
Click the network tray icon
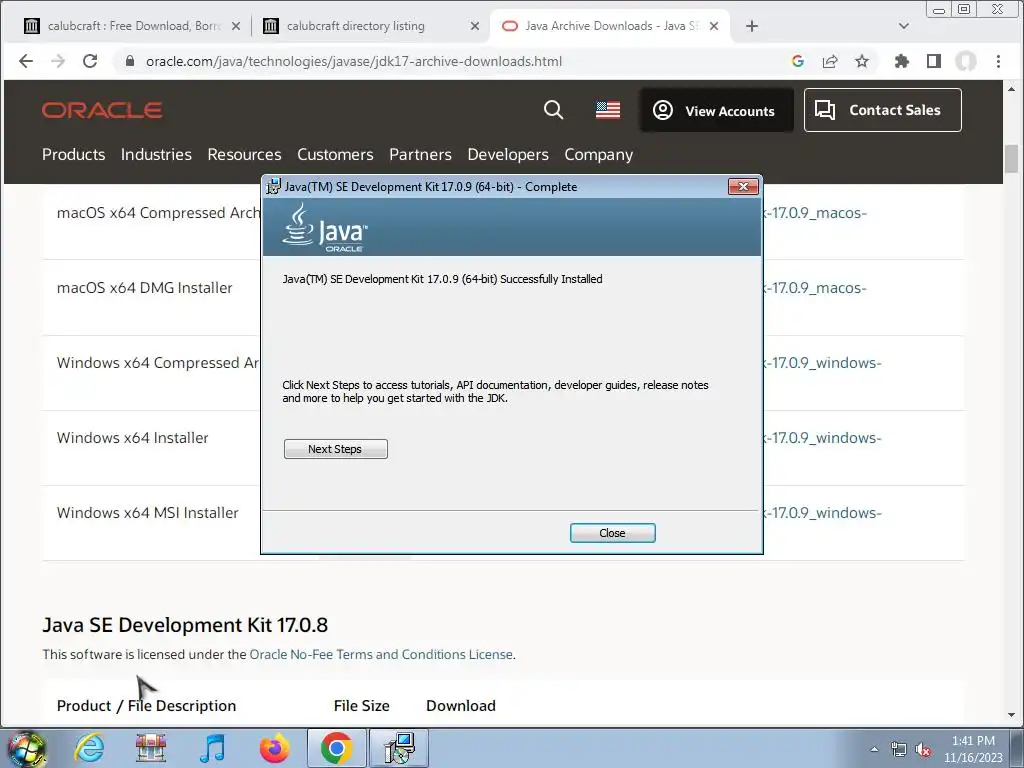point(899,750)
